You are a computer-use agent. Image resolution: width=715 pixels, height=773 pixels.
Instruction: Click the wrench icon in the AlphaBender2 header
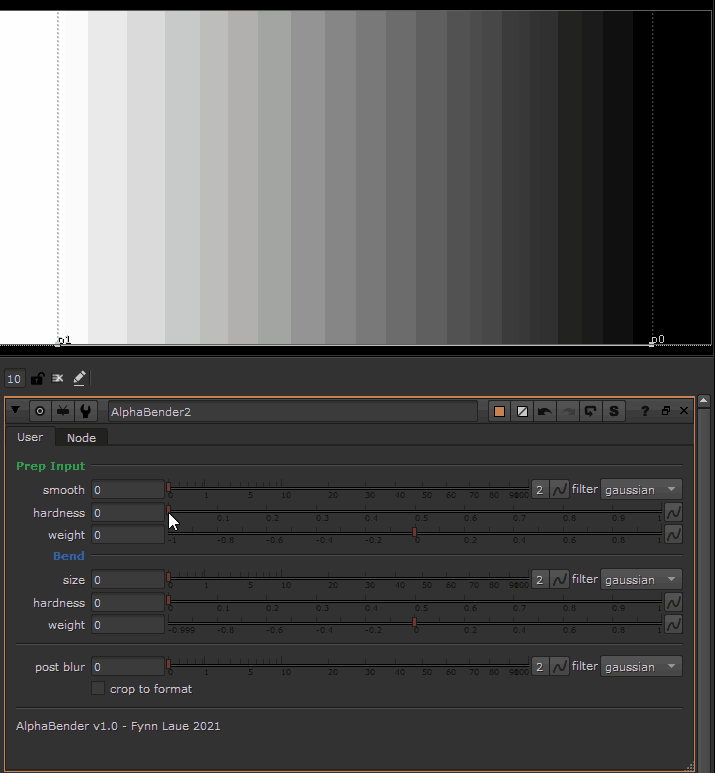click(x=86, y=411)
